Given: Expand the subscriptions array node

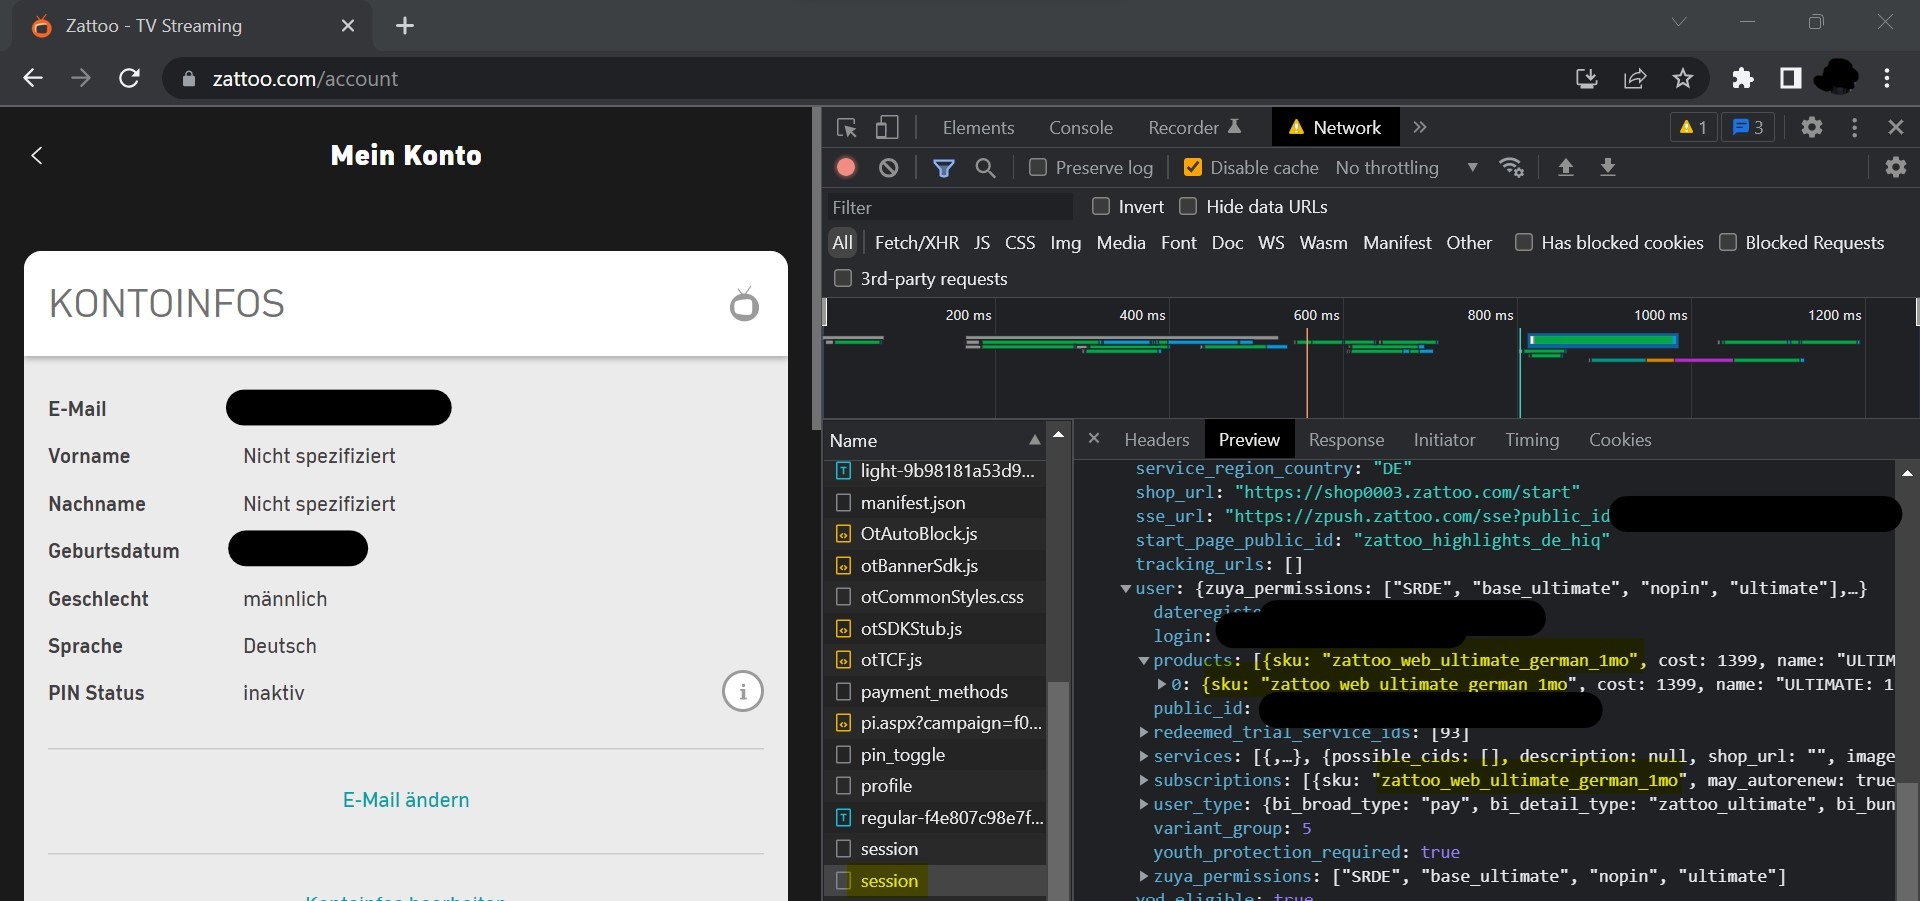Looking at the screenshot, I should (1144, 780).
